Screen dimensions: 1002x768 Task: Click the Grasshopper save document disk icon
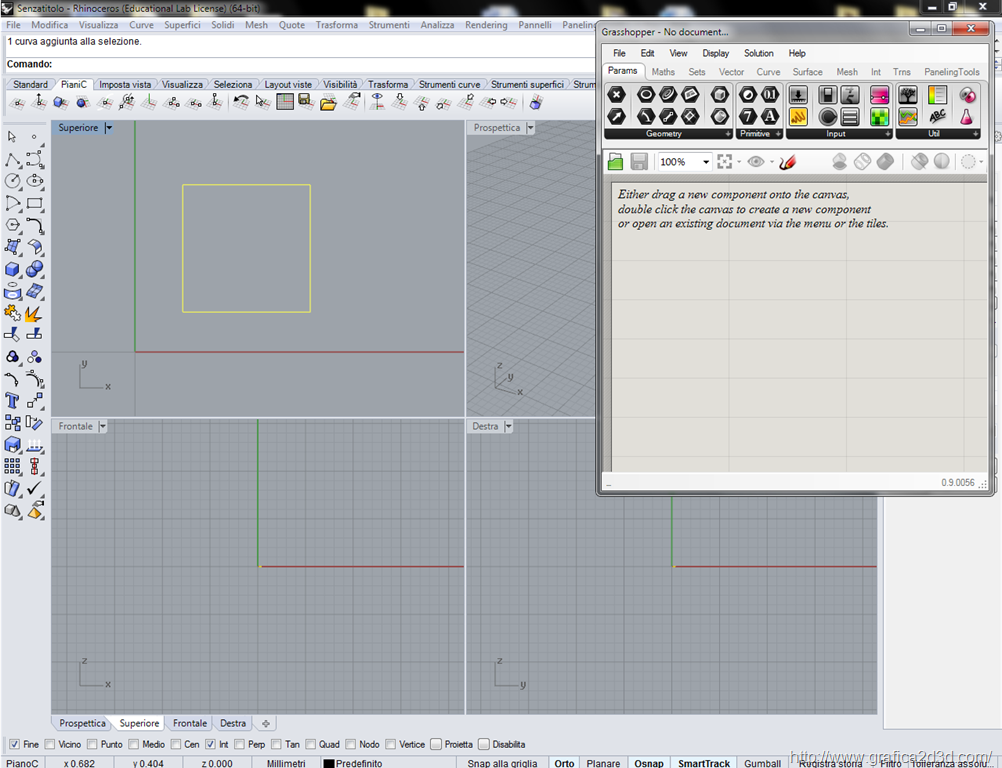[x=639, y=162]
